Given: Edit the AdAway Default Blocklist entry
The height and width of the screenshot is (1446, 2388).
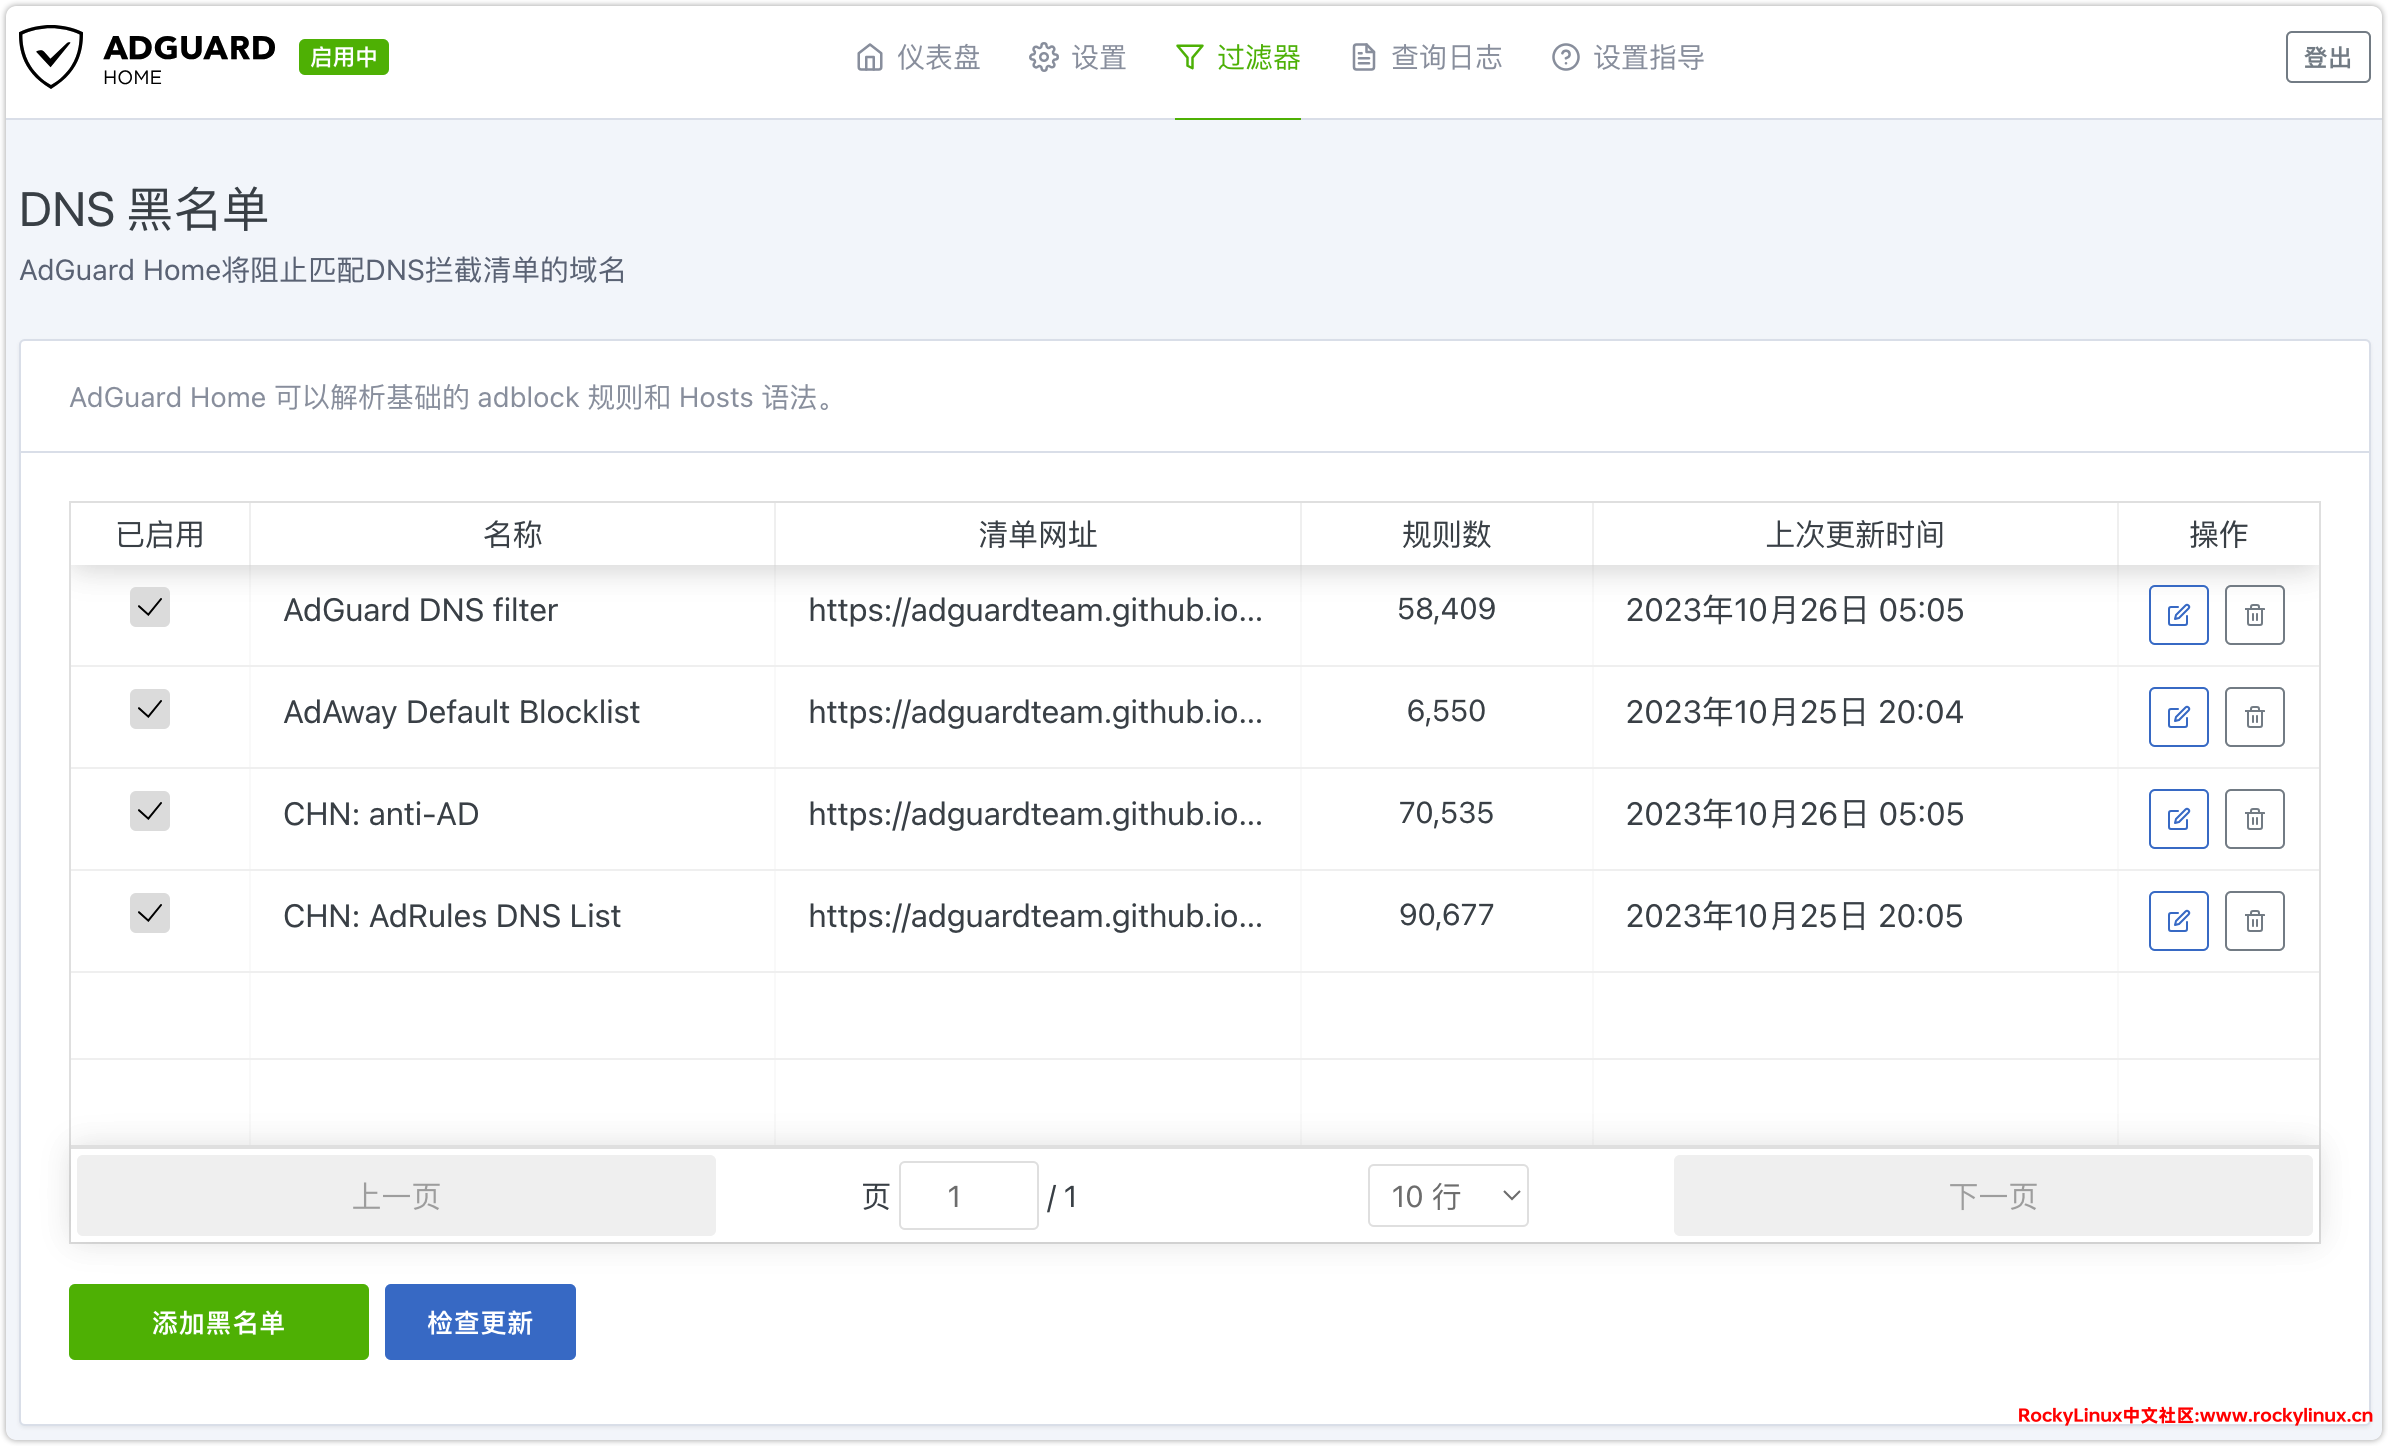Looking at the screenshot, I should pyautogui.click(x=2178, y=717).
